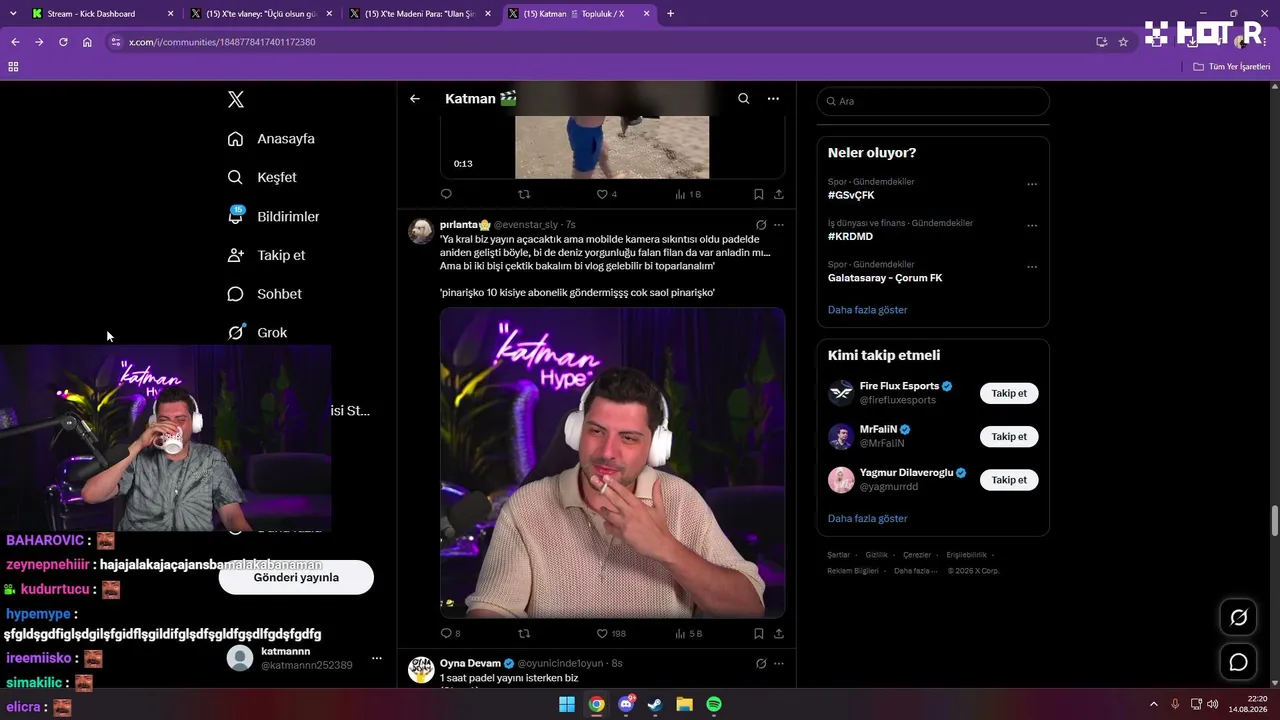Open Keşfet explore page
Image resolution: width=1280 pixels, height=720 pixels.
pos(262,177)
